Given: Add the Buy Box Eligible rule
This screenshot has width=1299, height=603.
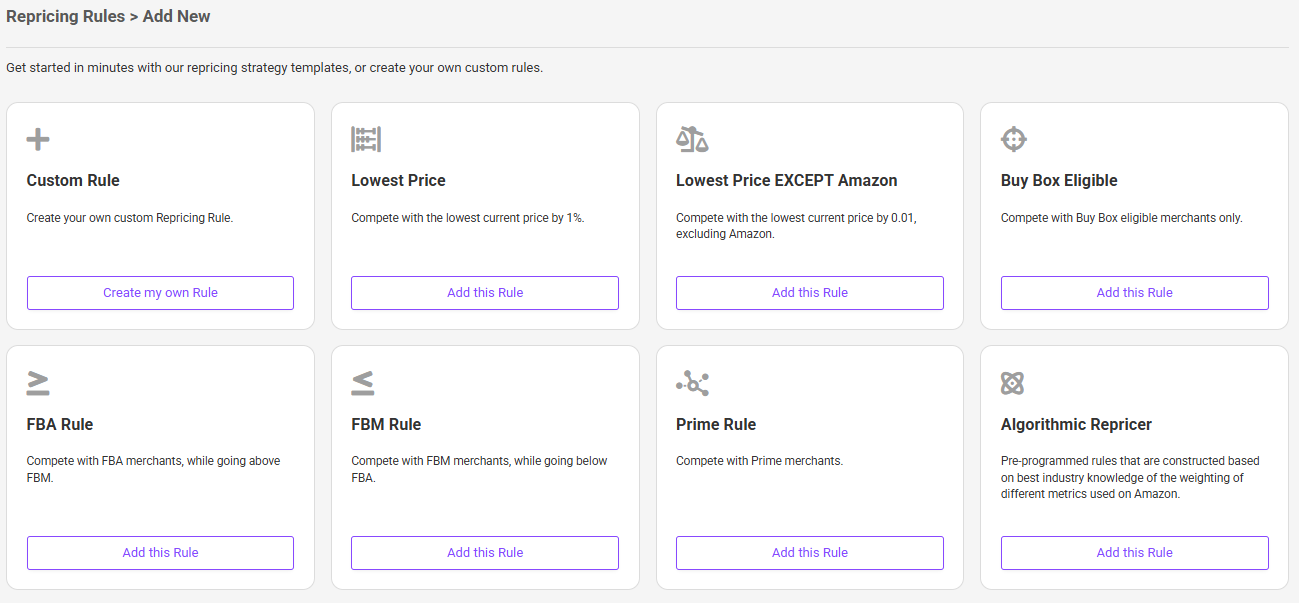Looking at the screenshot, I should (1134, 293).
